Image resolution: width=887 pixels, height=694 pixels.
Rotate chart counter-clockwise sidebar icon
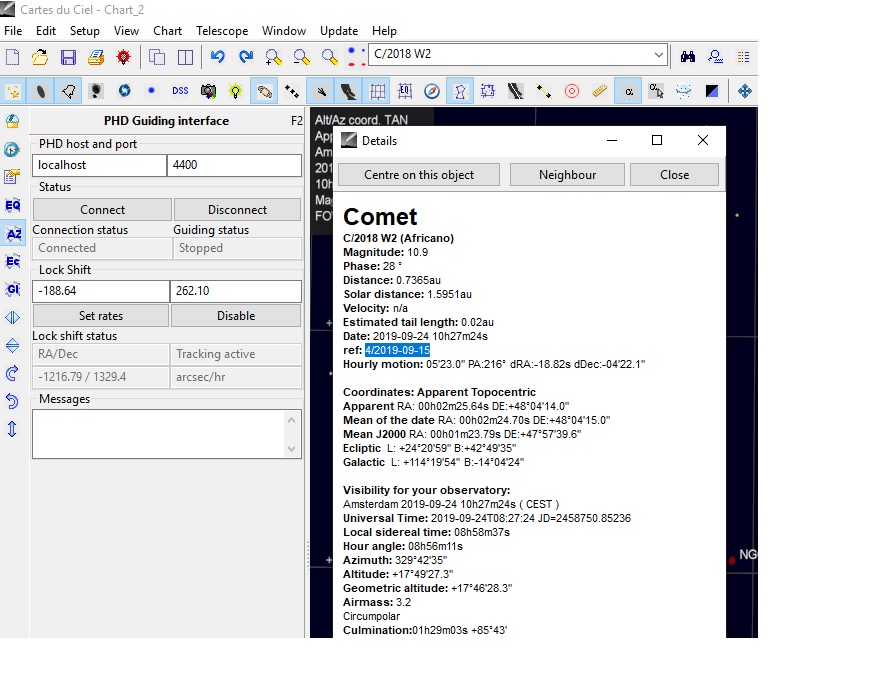(x=12, y=401)
